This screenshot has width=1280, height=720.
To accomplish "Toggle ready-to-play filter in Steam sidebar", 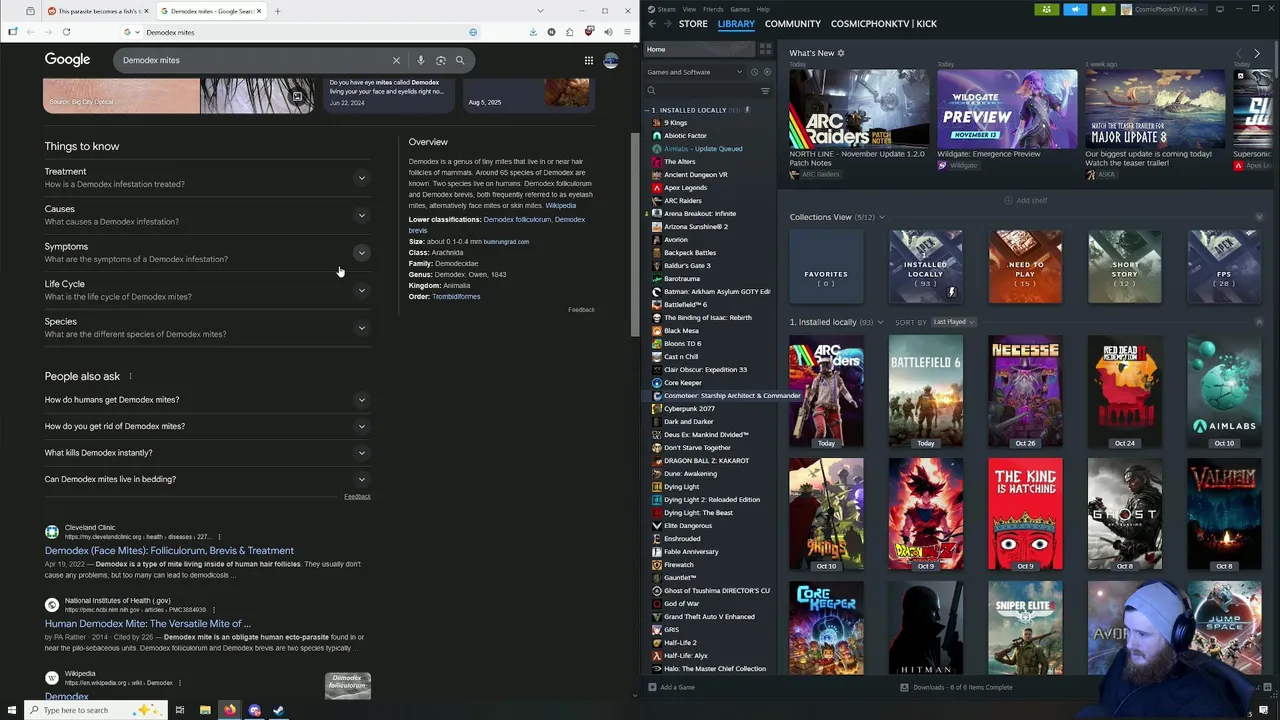I will (767, 72).
